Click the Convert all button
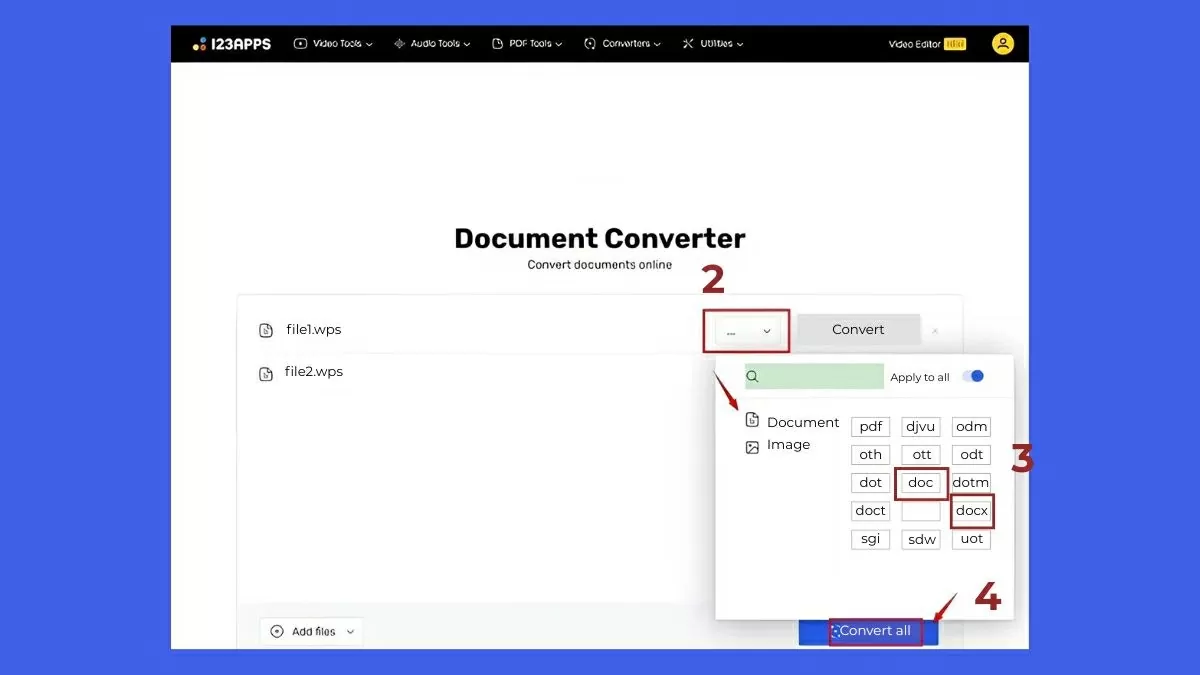This screenshot has width=1200, height=675. 875,631
